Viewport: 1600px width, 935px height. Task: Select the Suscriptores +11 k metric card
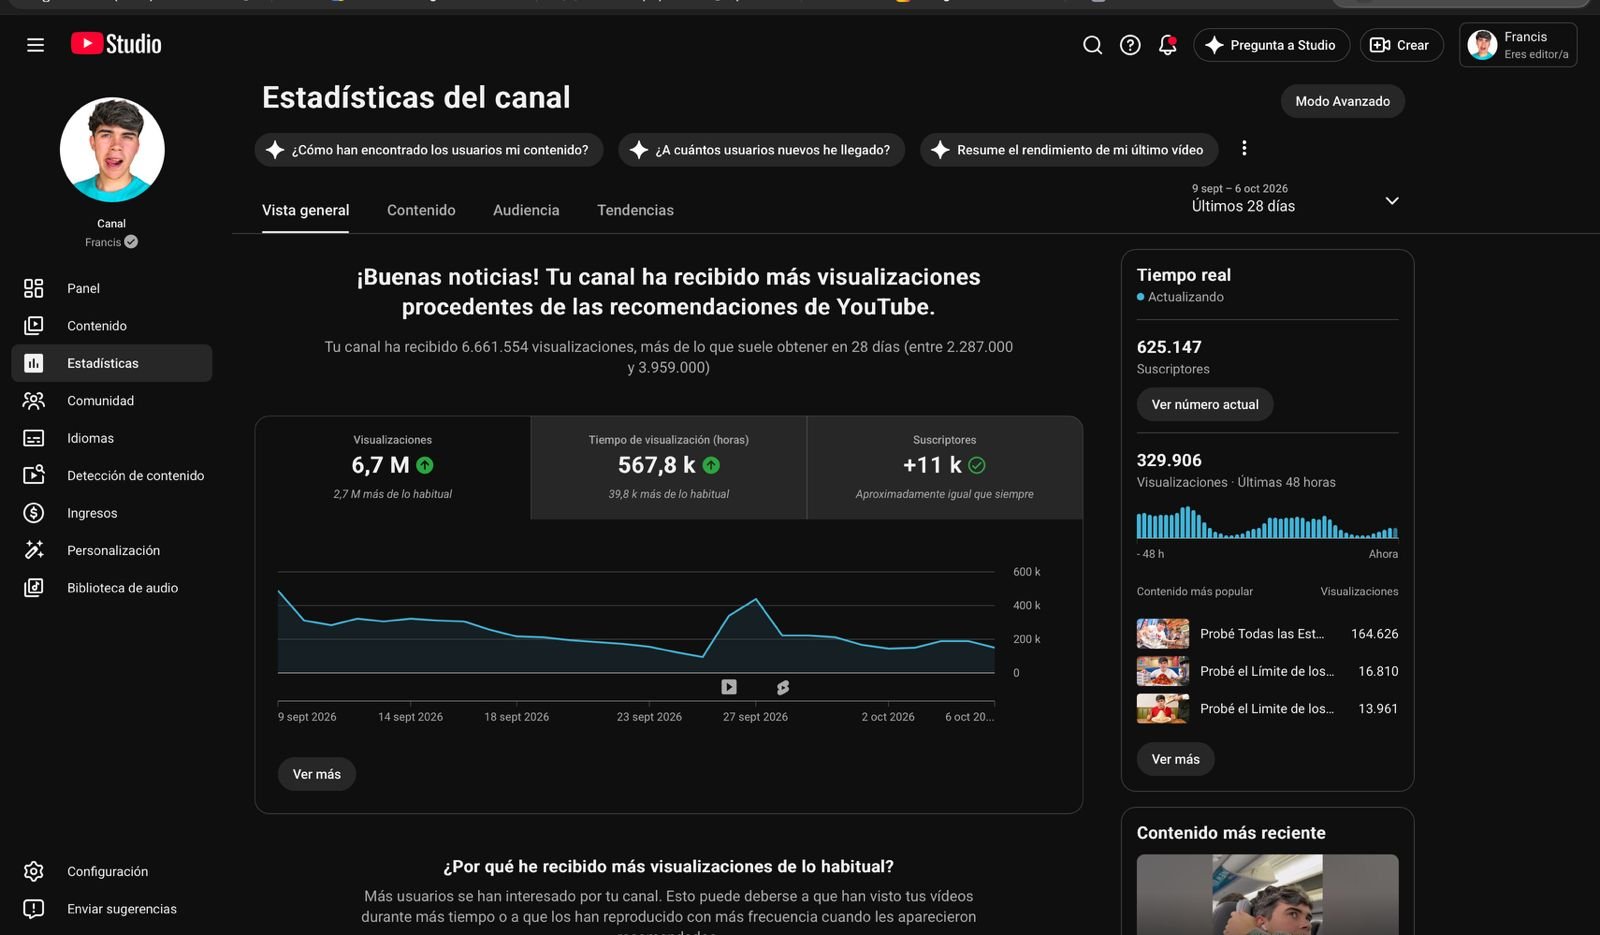click(x=945, y=467)
